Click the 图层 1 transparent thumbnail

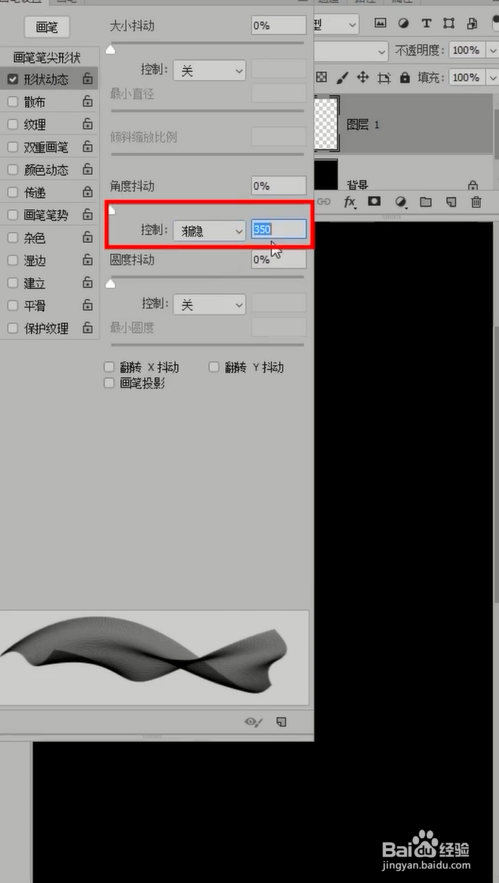[326, 124]
